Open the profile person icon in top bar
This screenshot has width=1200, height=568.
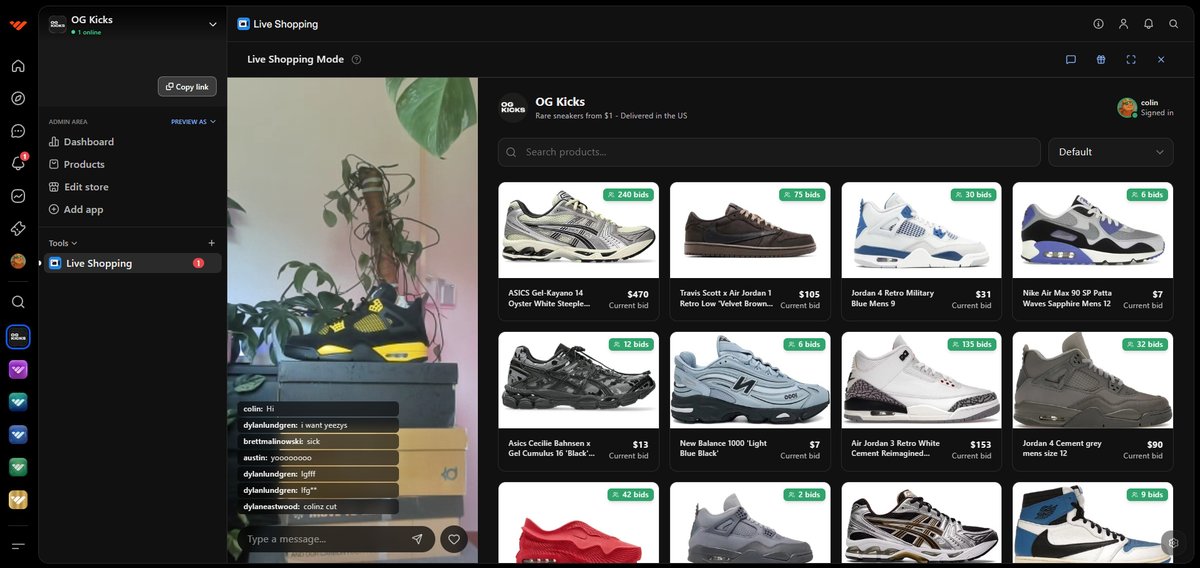[x=1123, y=23]
